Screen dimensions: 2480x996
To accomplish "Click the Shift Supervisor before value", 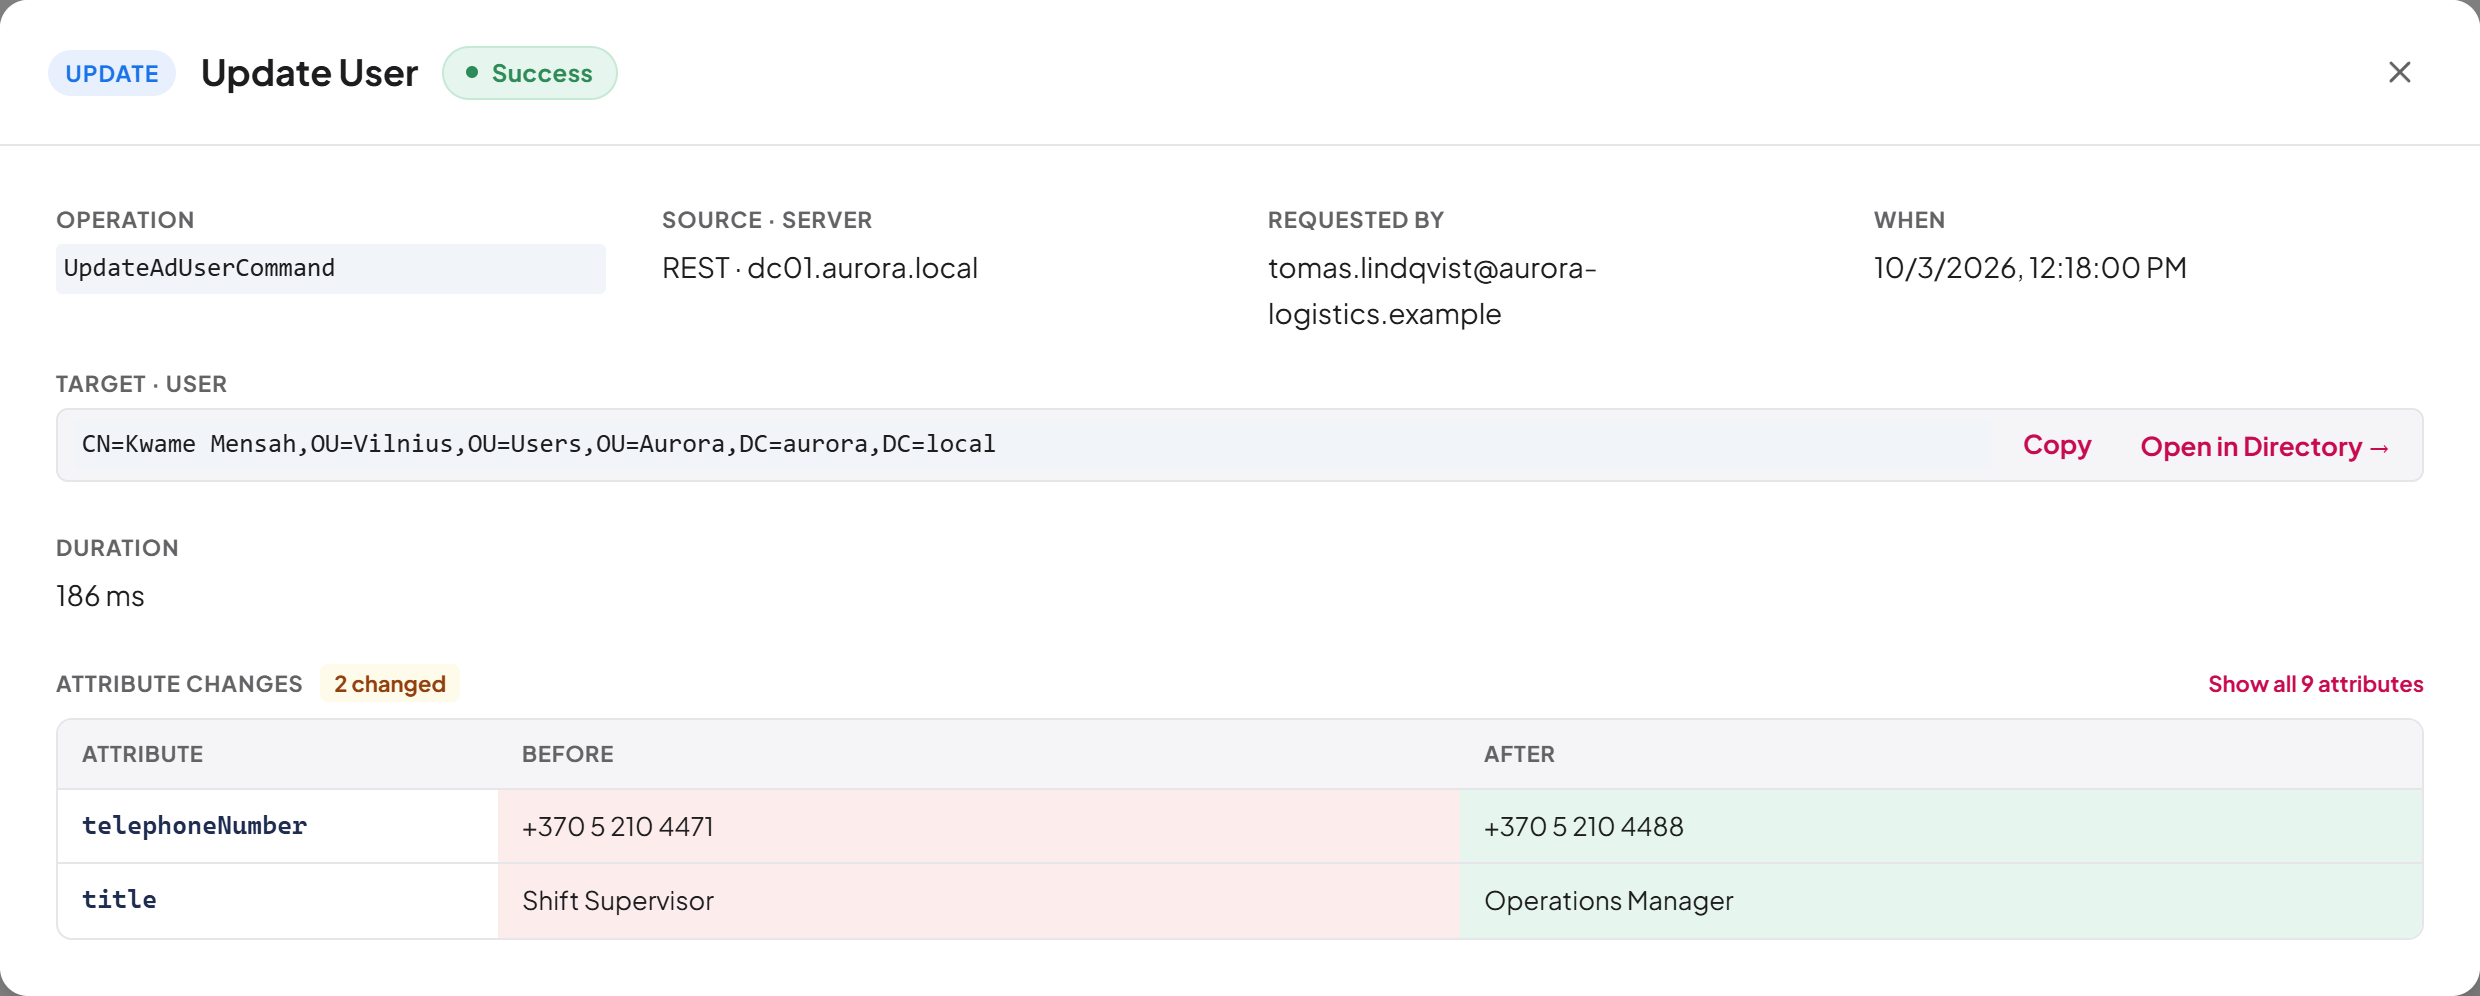I will pyautogui.click(x=617, y=900).
